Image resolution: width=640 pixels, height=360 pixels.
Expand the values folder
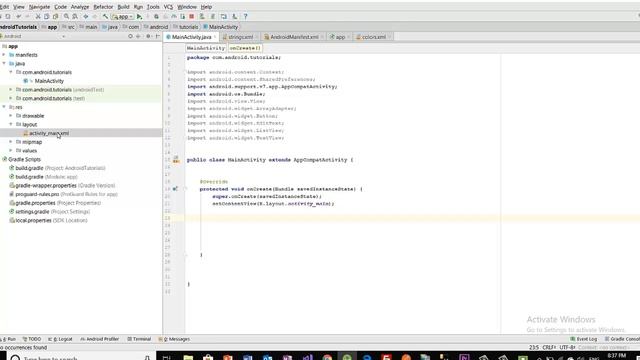point(11,150)
